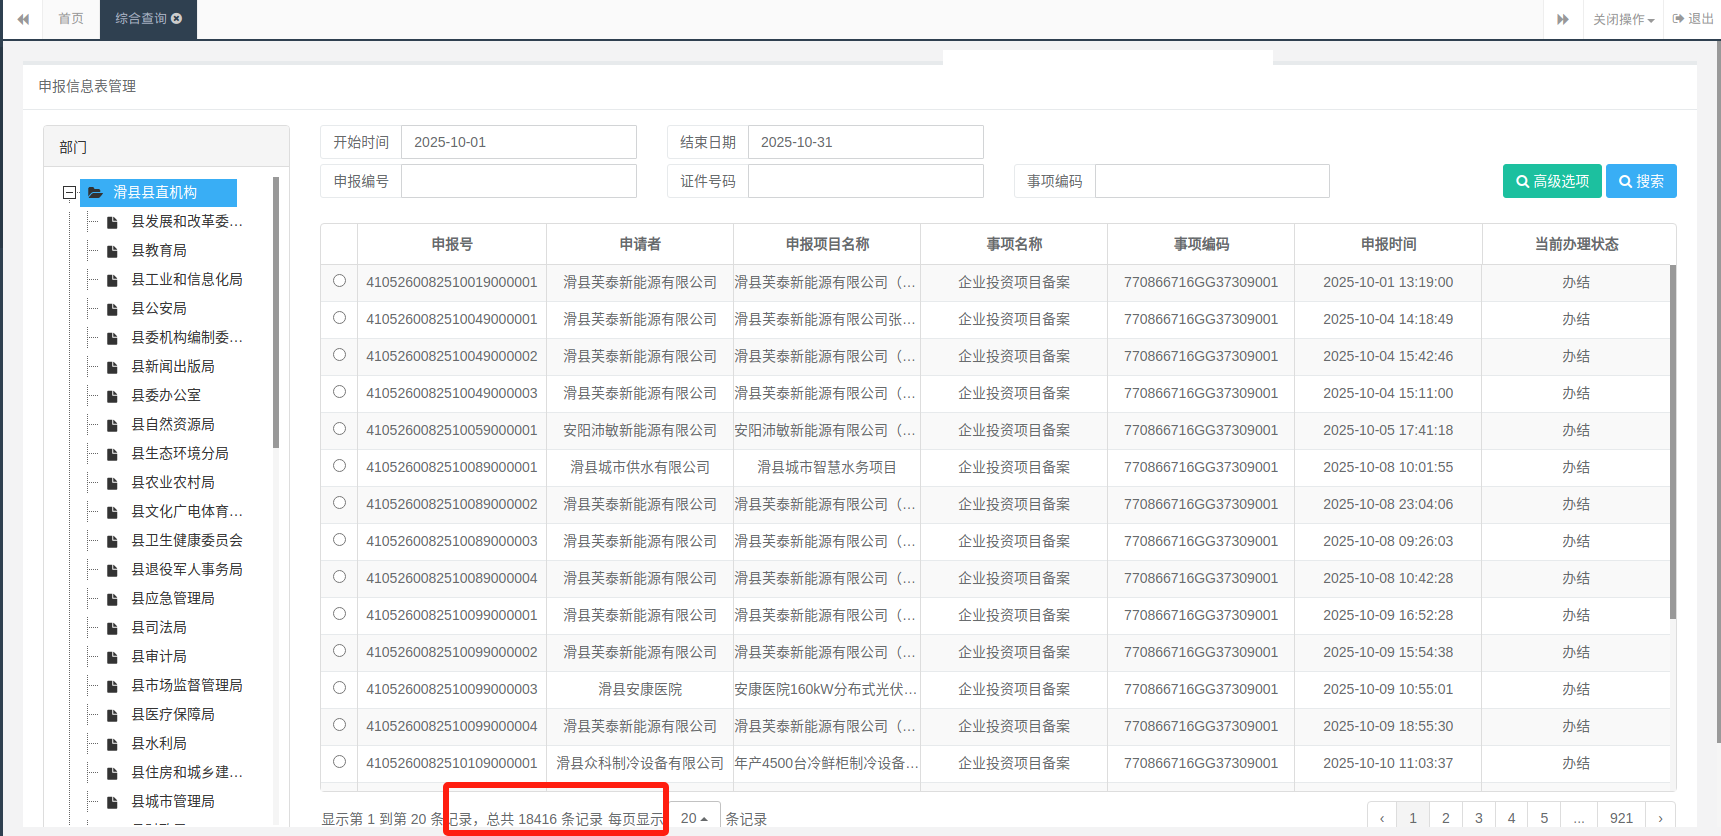Open the 20 records-per-page dropdown
This screenshot has height=836, width=1721.
pos(693,818)
